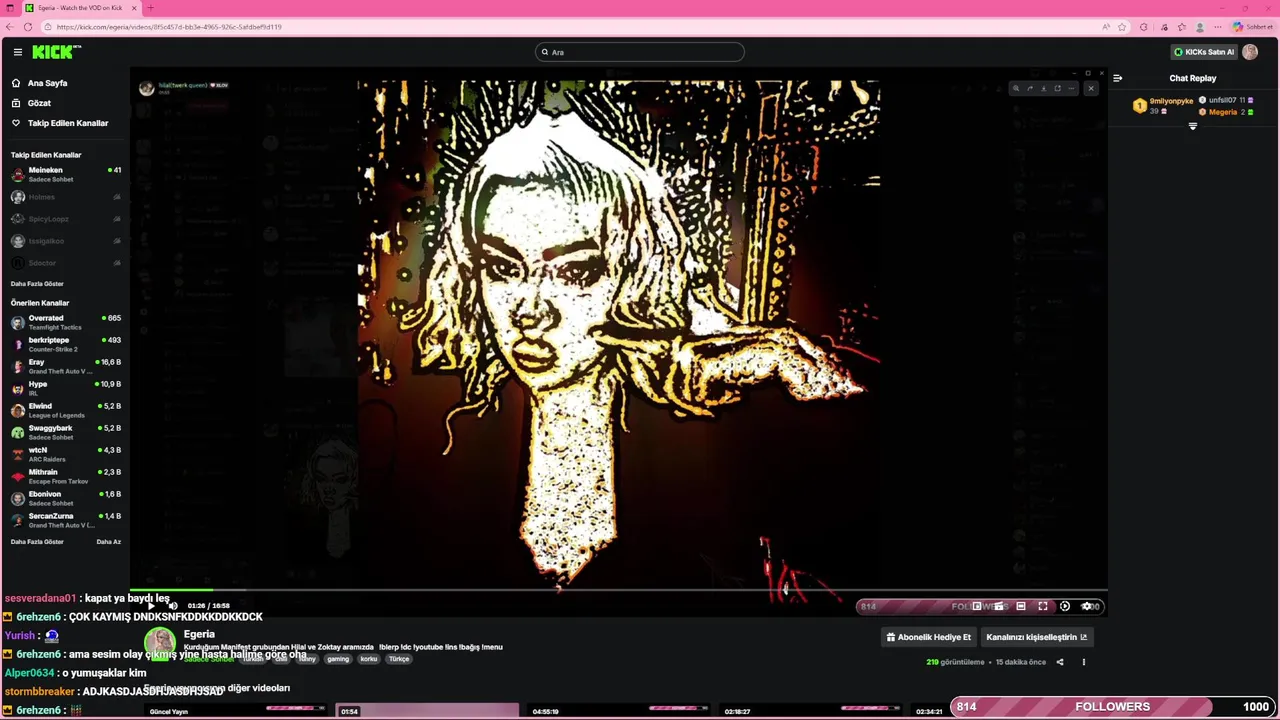
Task: Open tab actions menu icon
Action: (x=10, y=8)
